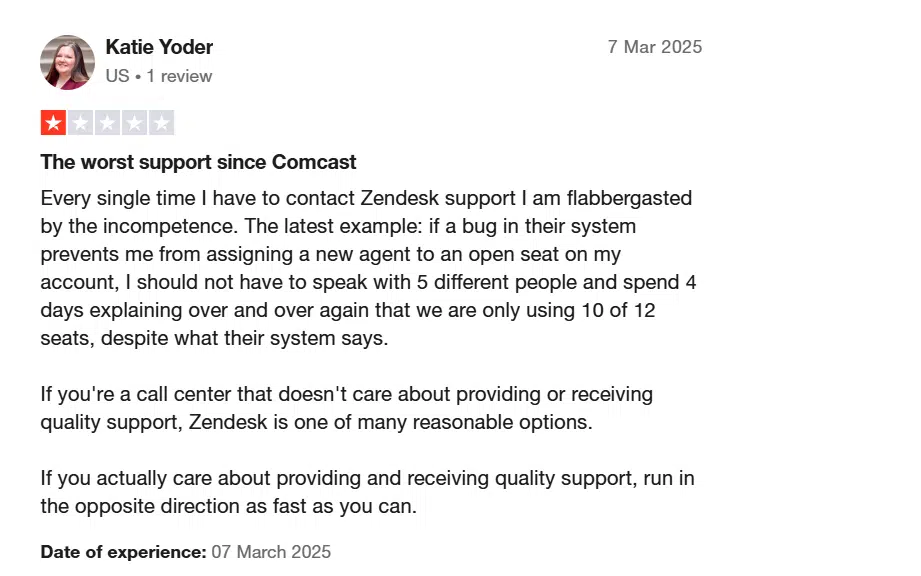Click the fourth gray rating star

click(x=134, y=123)
